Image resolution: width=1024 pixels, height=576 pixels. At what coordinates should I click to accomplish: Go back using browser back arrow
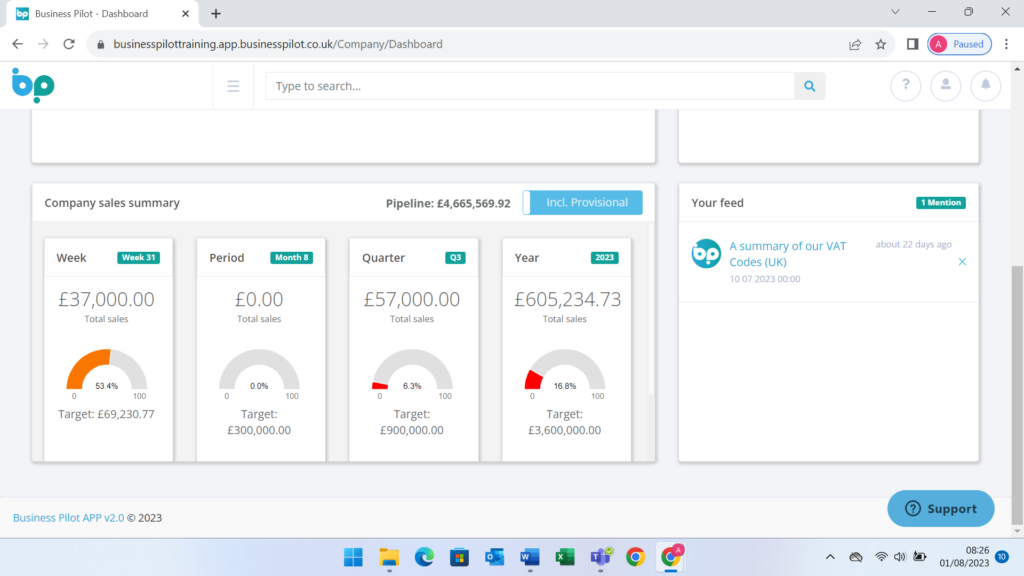pyautogui.click(x=18, y=44)
